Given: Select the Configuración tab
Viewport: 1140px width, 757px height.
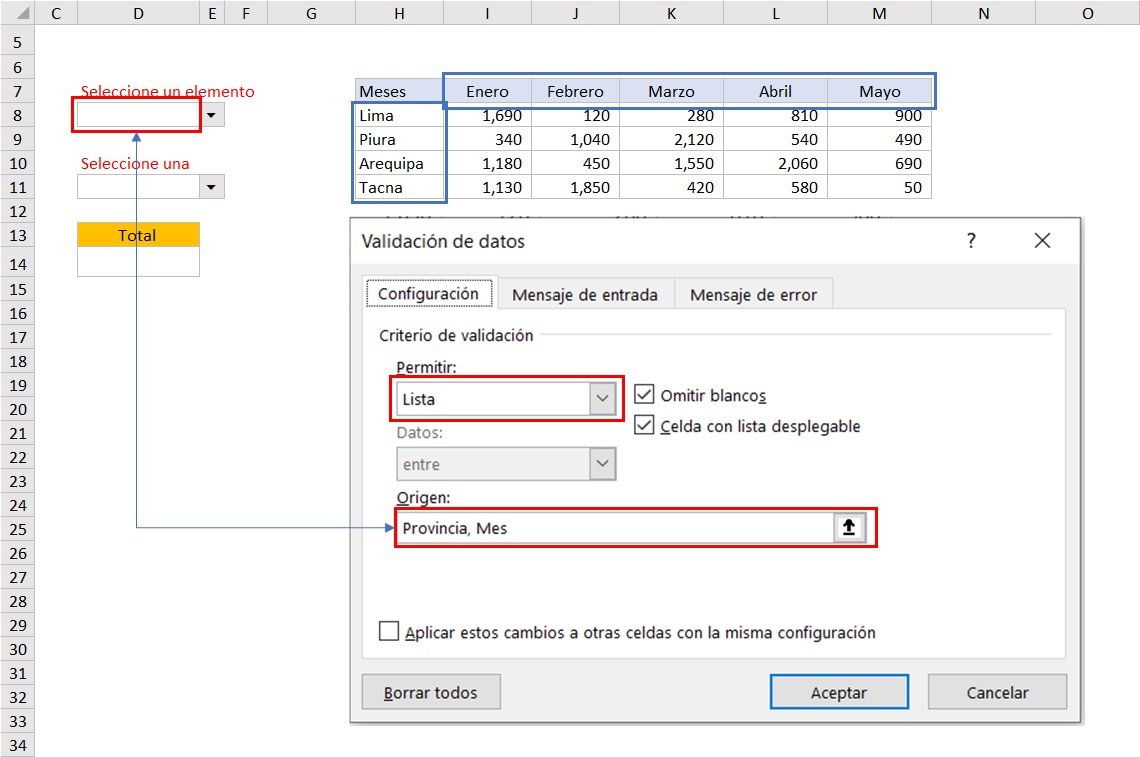Looking at the screenshot, I should pos(429,293).
